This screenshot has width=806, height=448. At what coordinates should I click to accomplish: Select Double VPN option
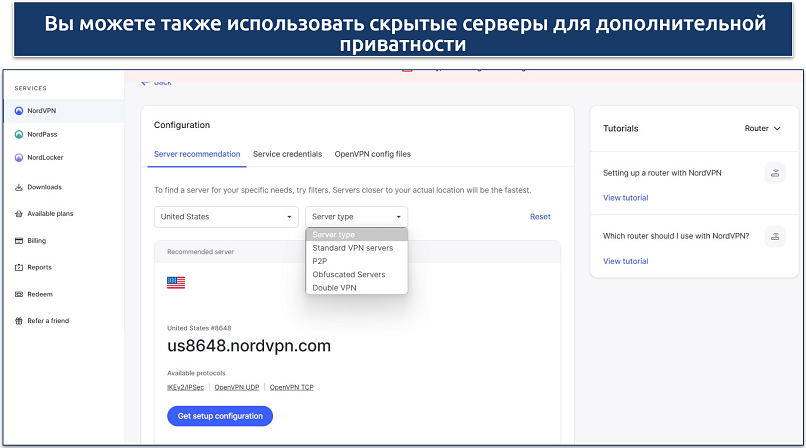click(x=357, y=288)
